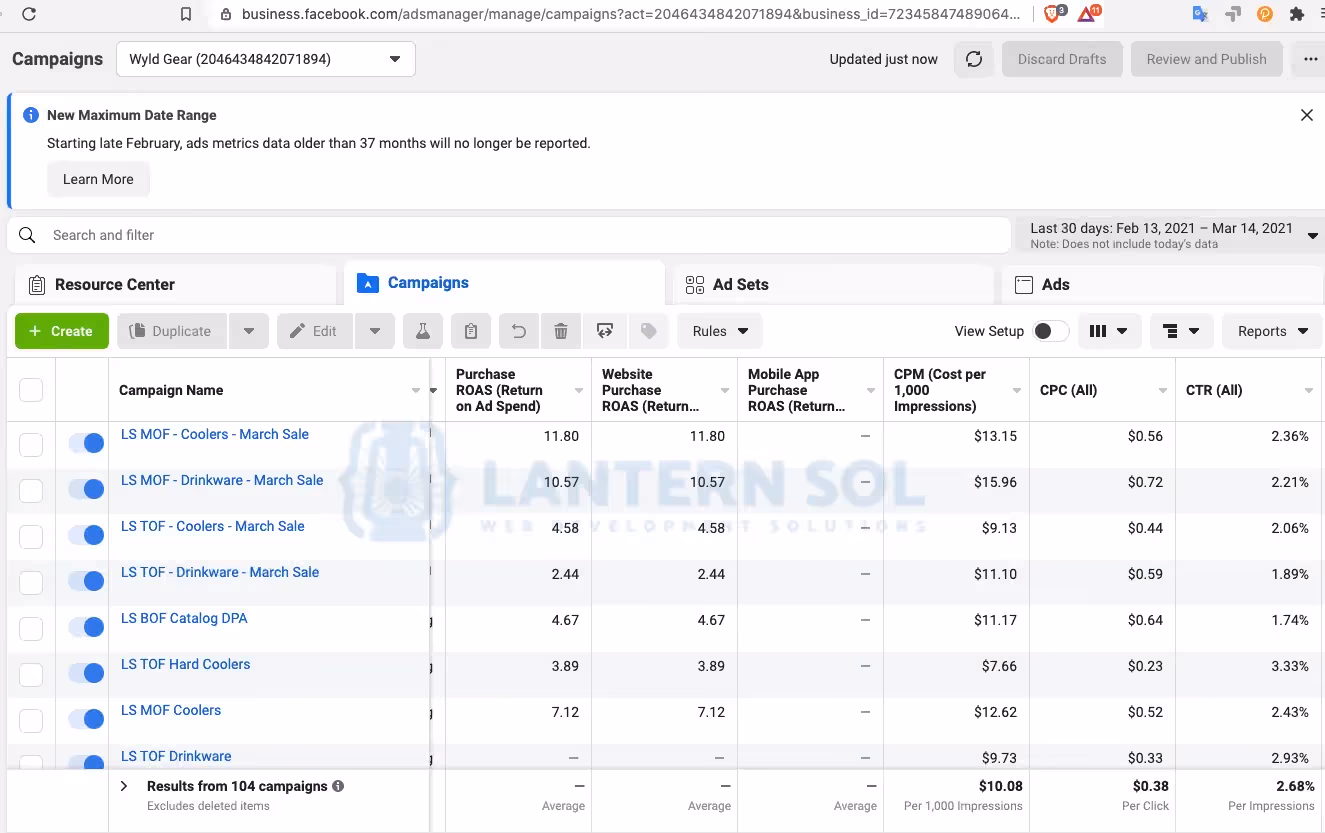Image resolution: width=1325 pixels, height=833 pixels.
Task: Open the Wyld Gear account dropdown
Action: [x=266, y=59]
